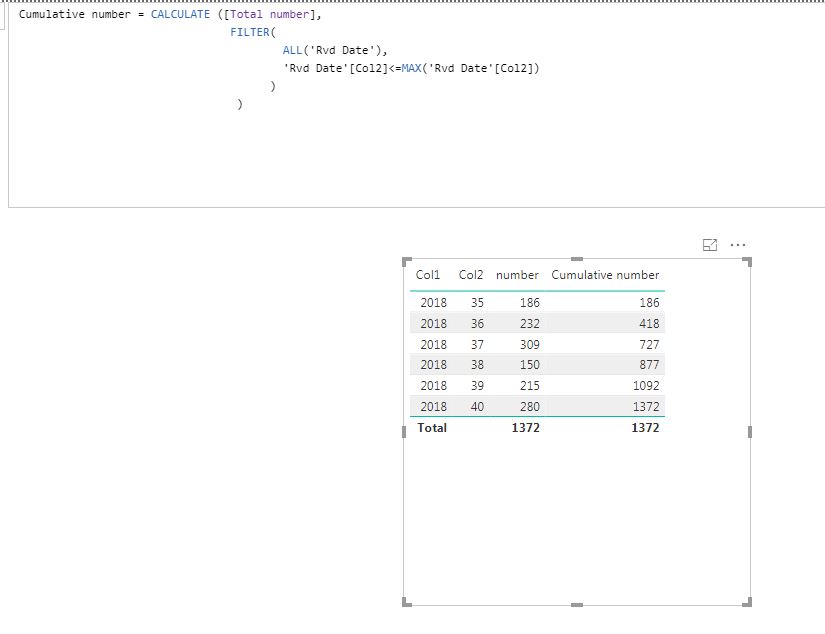Select cumulative value 1092

646,386
